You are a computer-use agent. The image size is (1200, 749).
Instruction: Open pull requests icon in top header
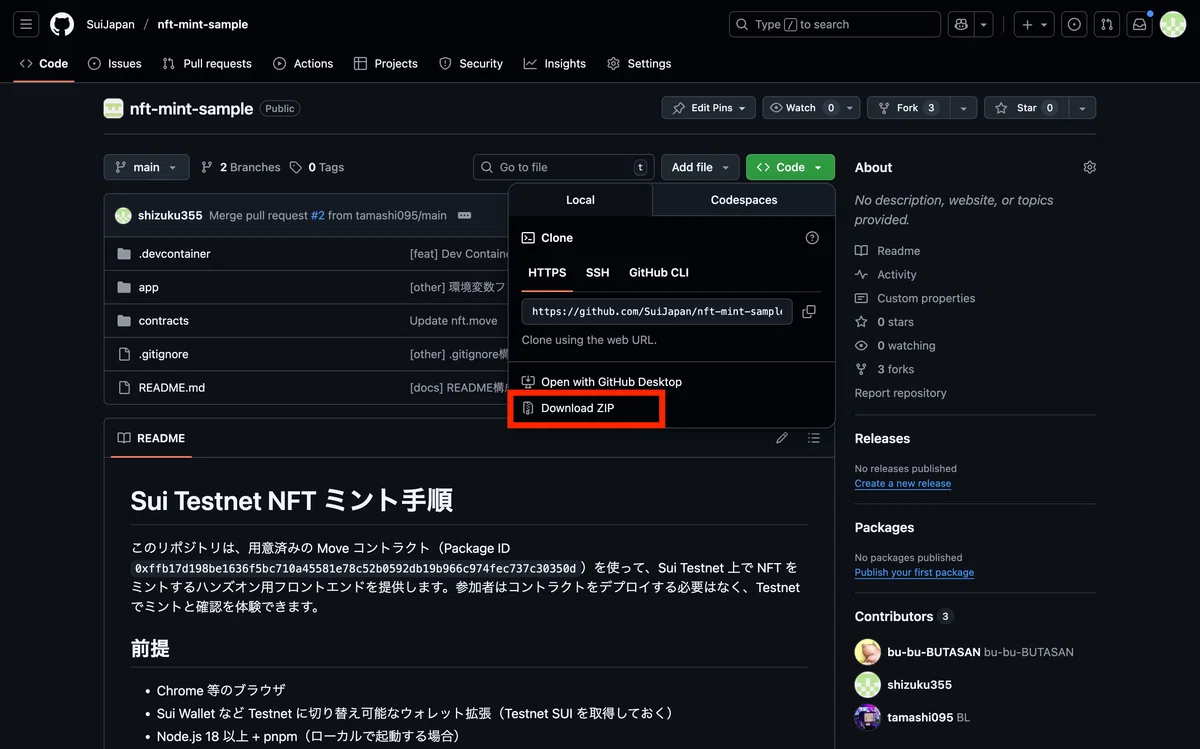1106,24
